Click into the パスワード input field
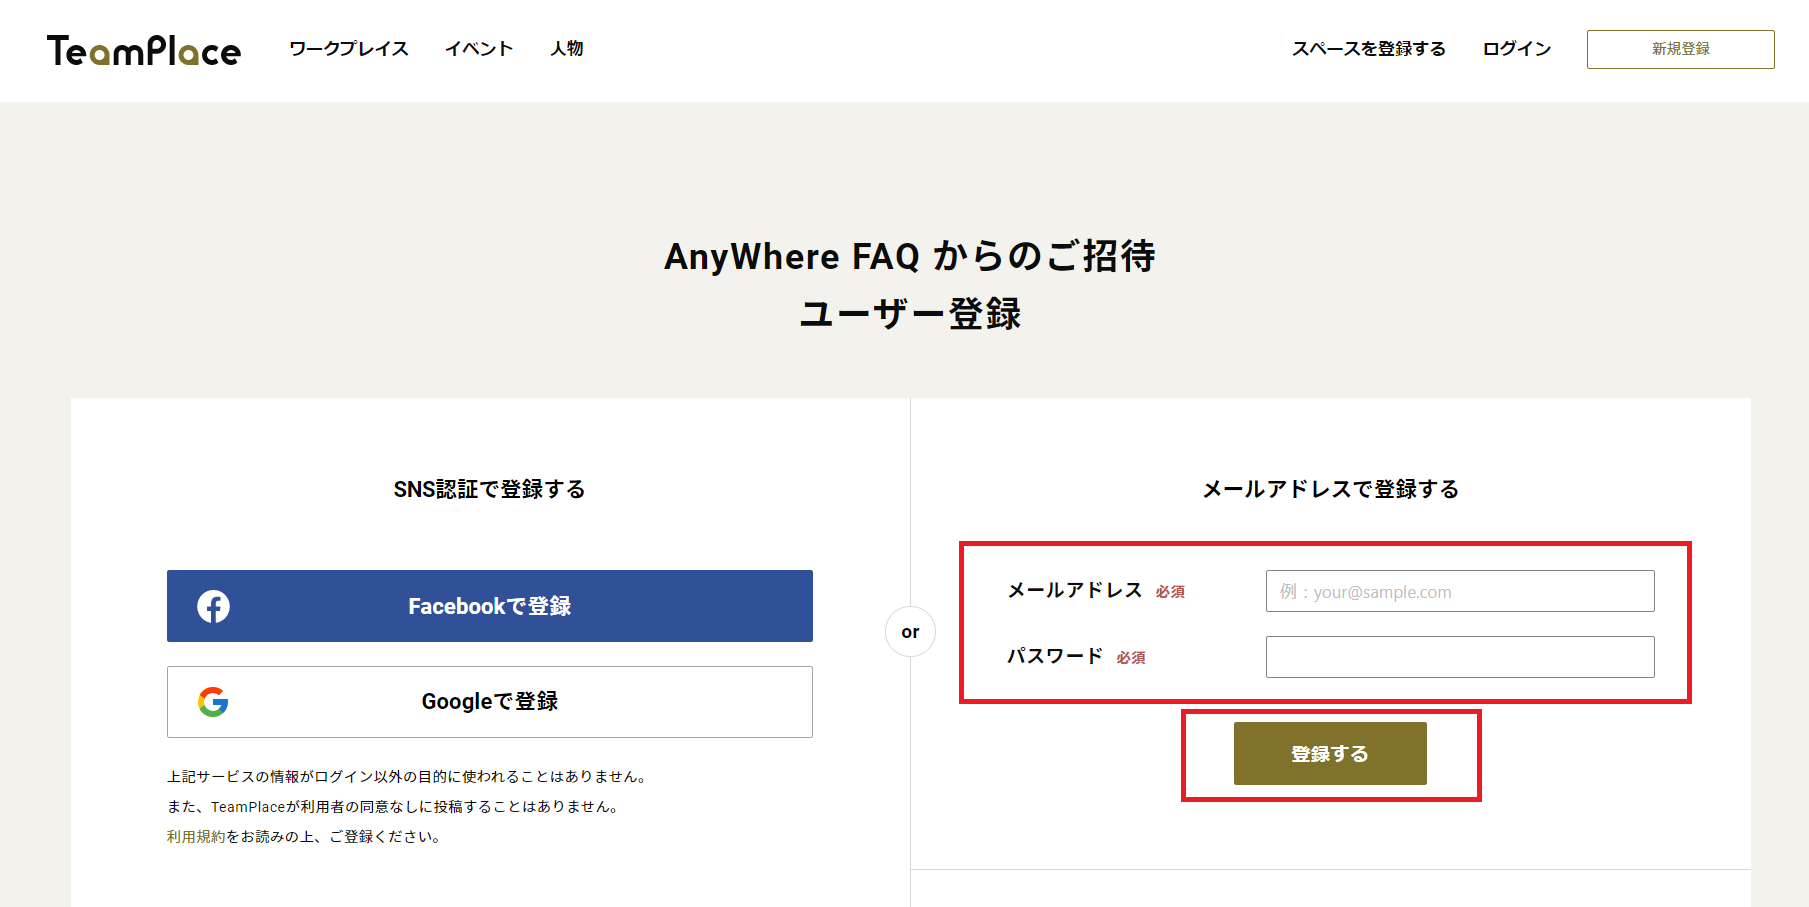The image size is (1809, 907). 1459,657
